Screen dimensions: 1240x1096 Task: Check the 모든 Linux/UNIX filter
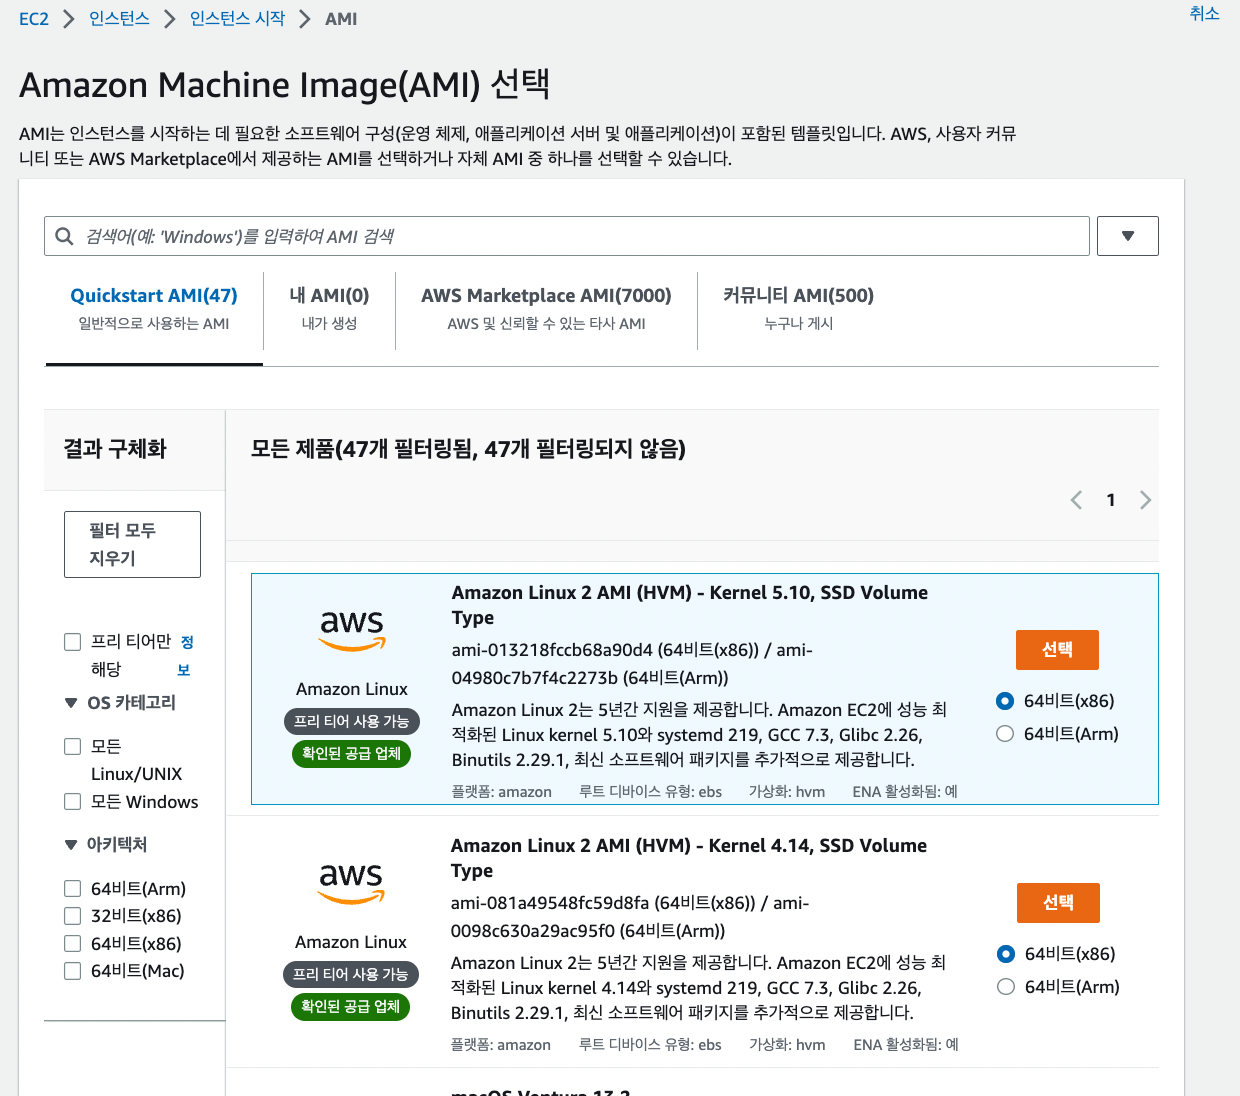72,746
